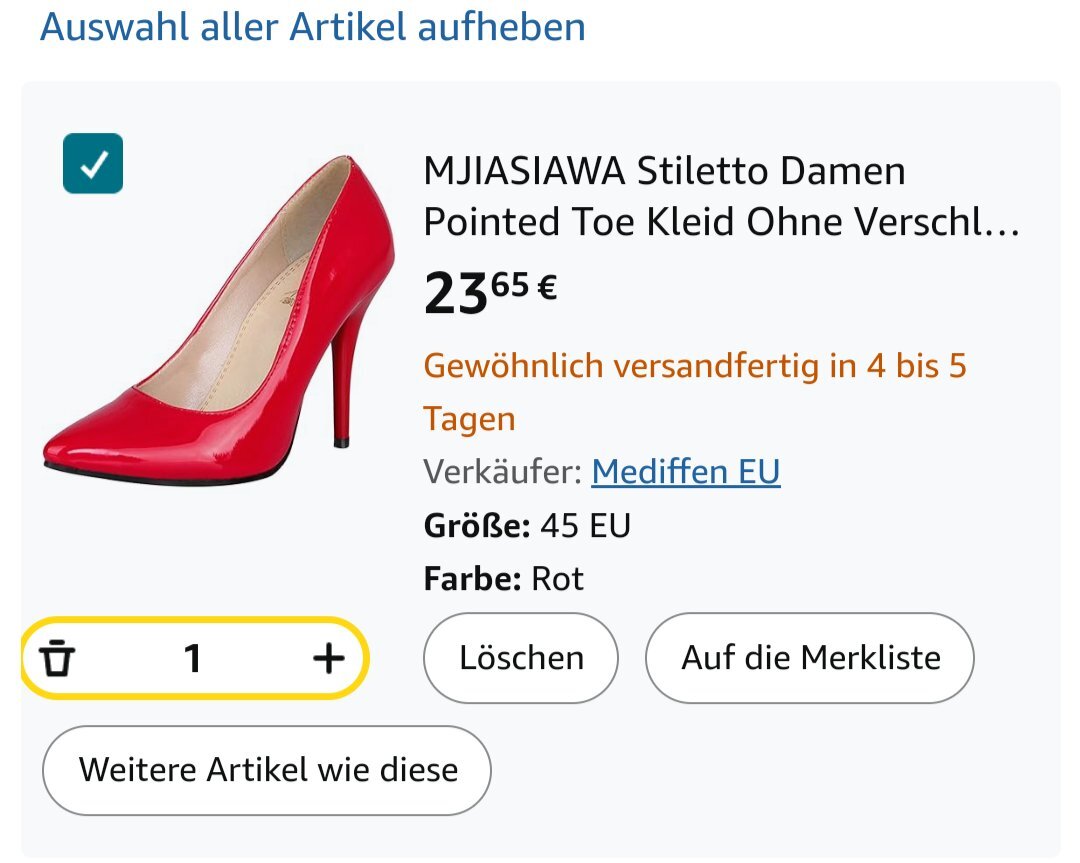Tap 'Weitere Artikel wie diese' button
The image size is (1080, 863).
[267, 770]
